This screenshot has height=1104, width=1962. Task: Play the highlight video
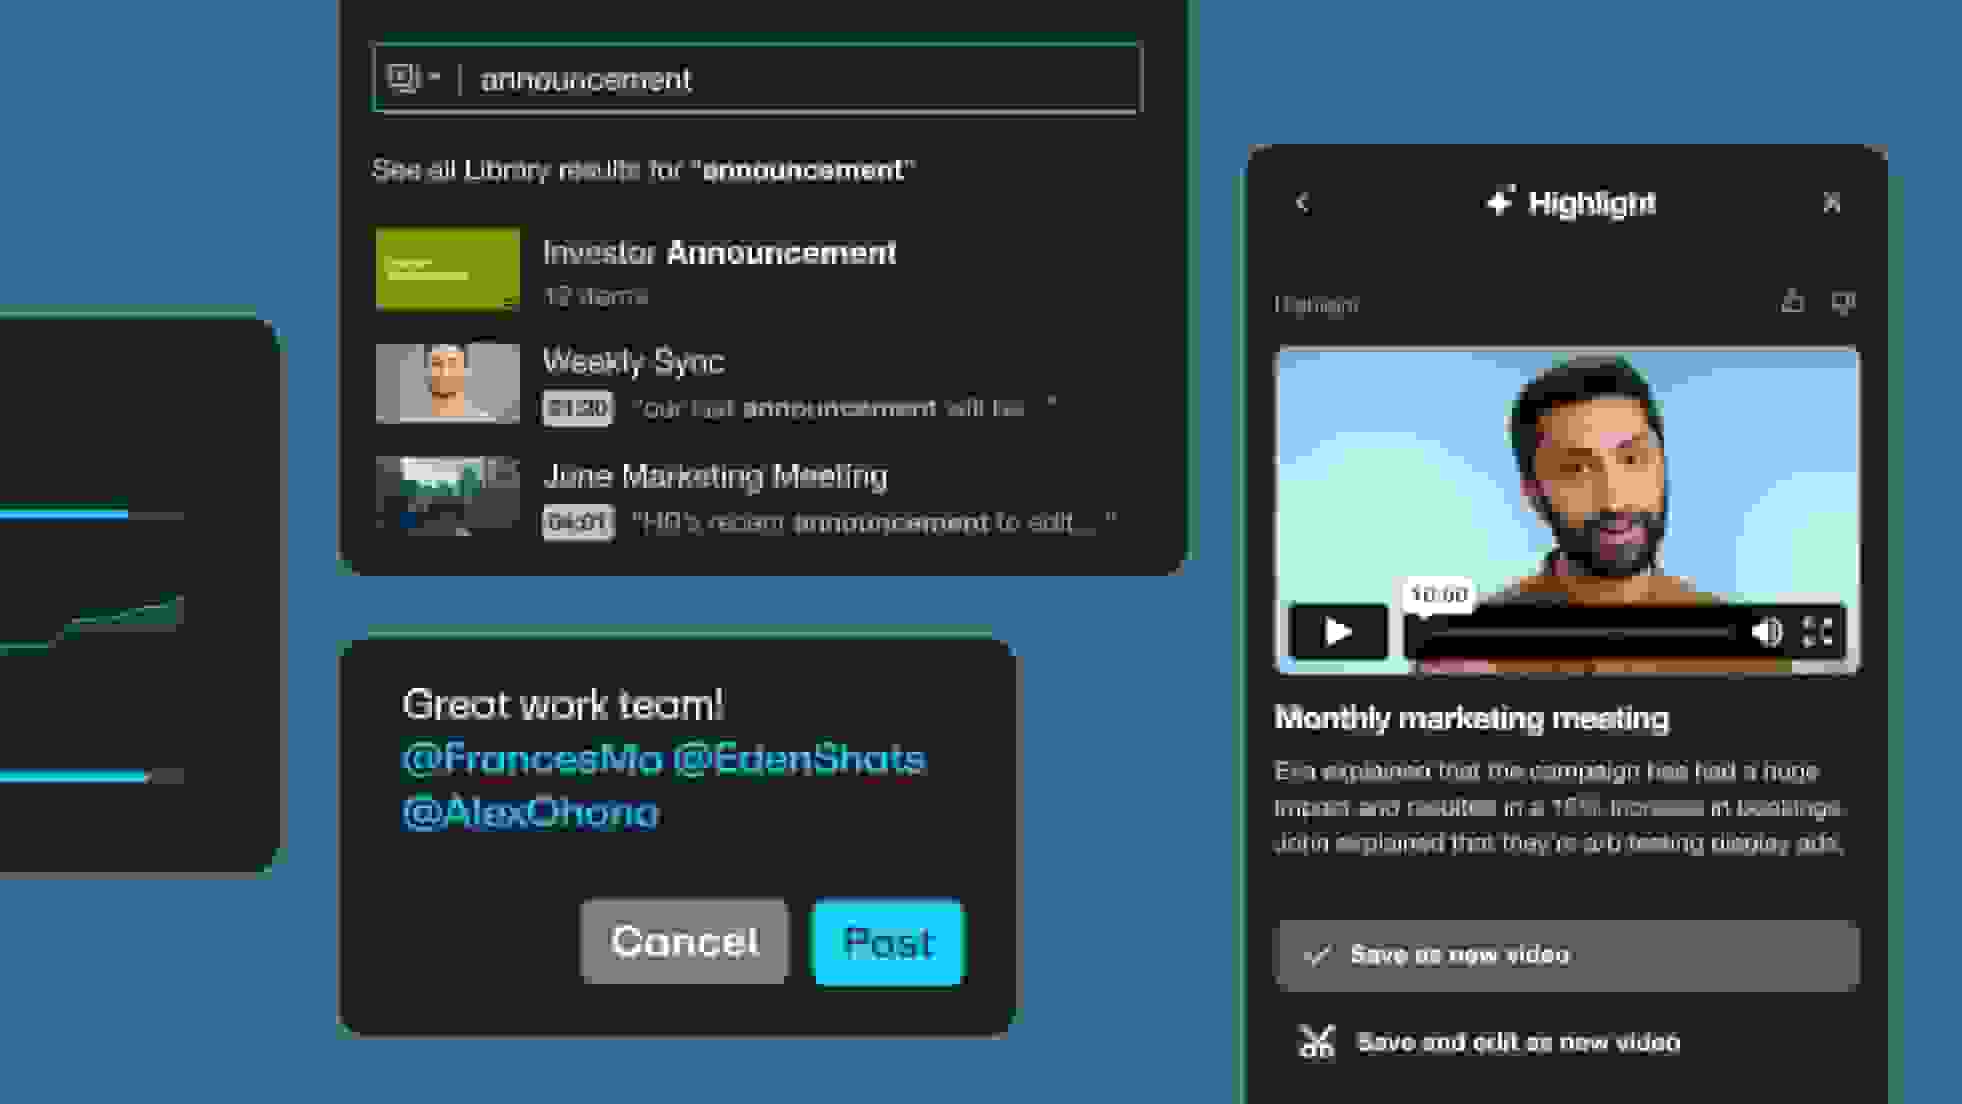tap(1338, 632)
